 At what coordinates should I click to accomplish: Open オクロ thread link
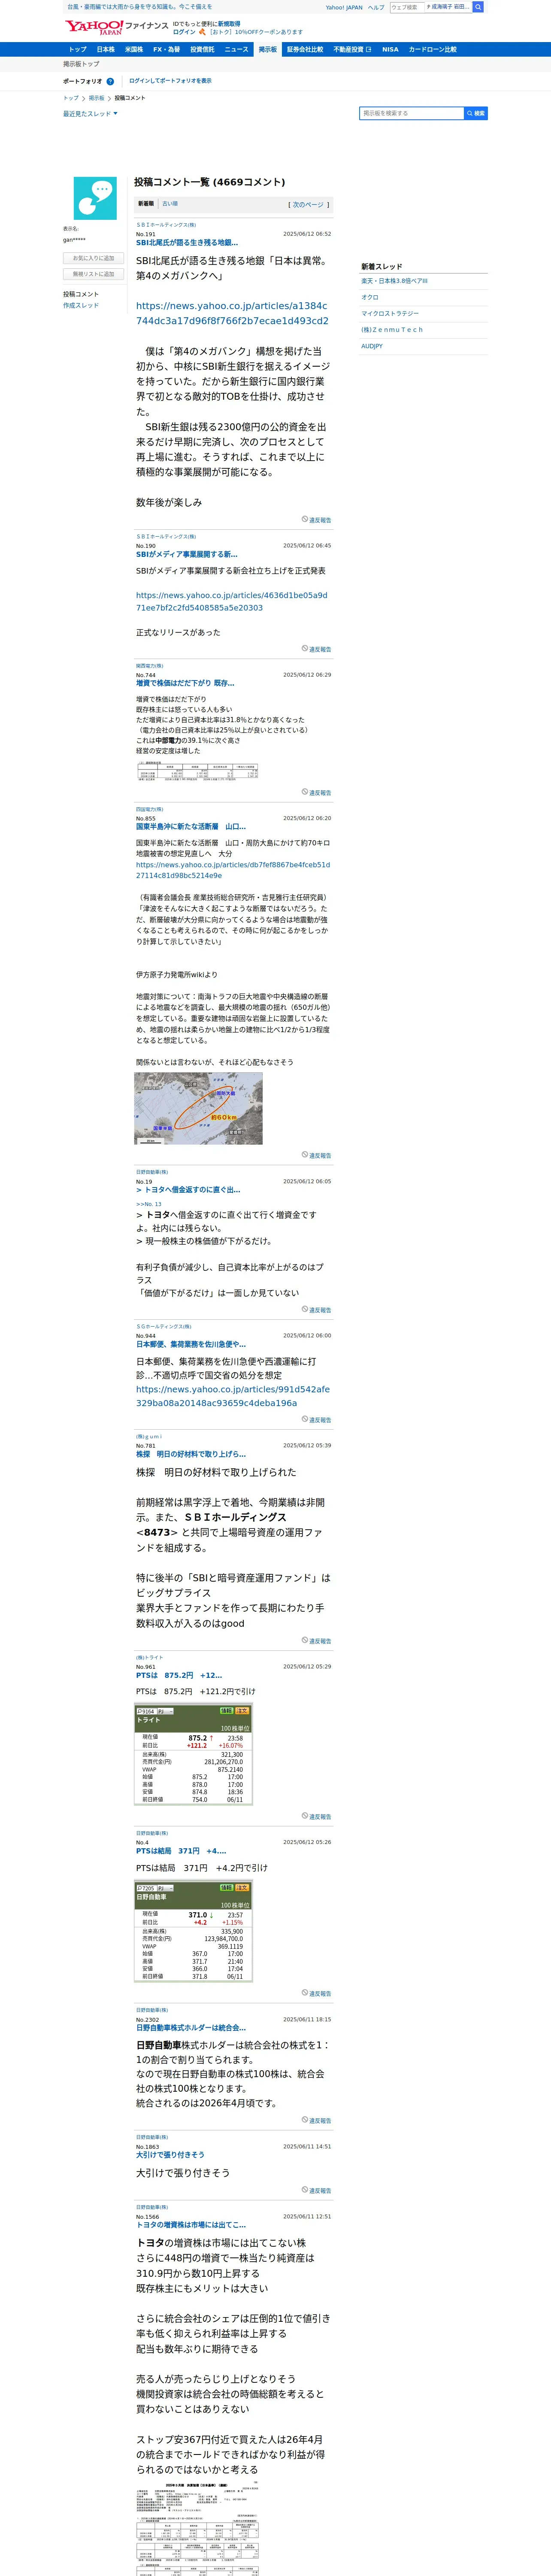370,297
